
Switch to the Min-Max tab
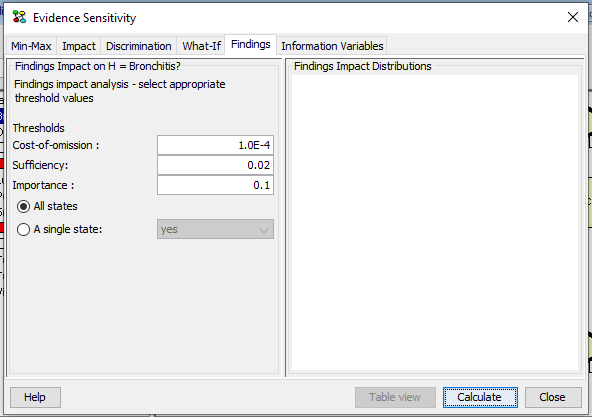31,46
